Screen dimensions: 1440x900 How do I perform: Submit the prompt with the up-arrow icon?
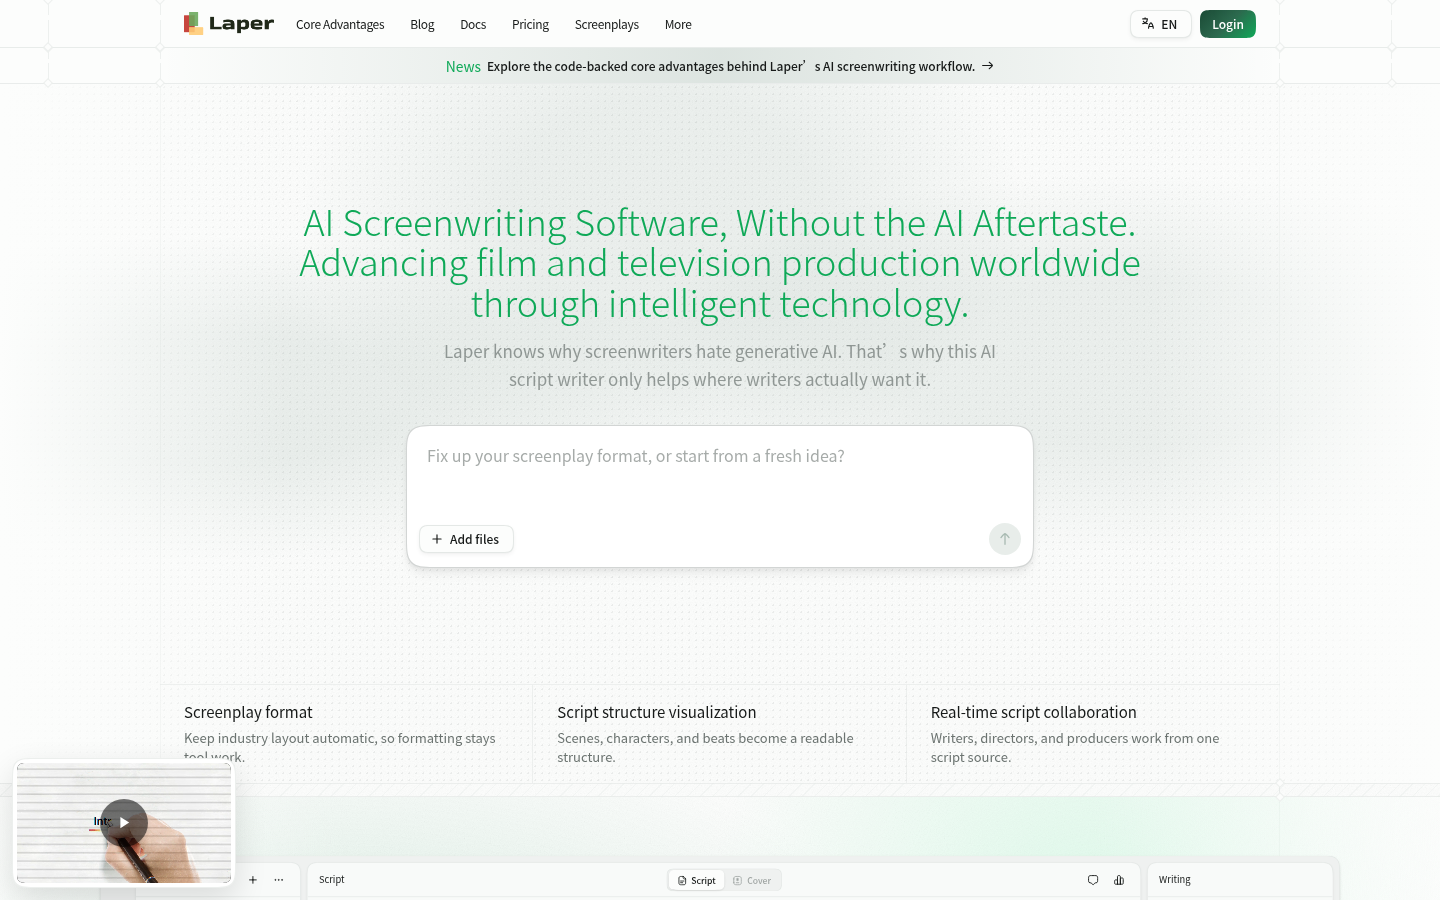click(x=1005, y=539)
